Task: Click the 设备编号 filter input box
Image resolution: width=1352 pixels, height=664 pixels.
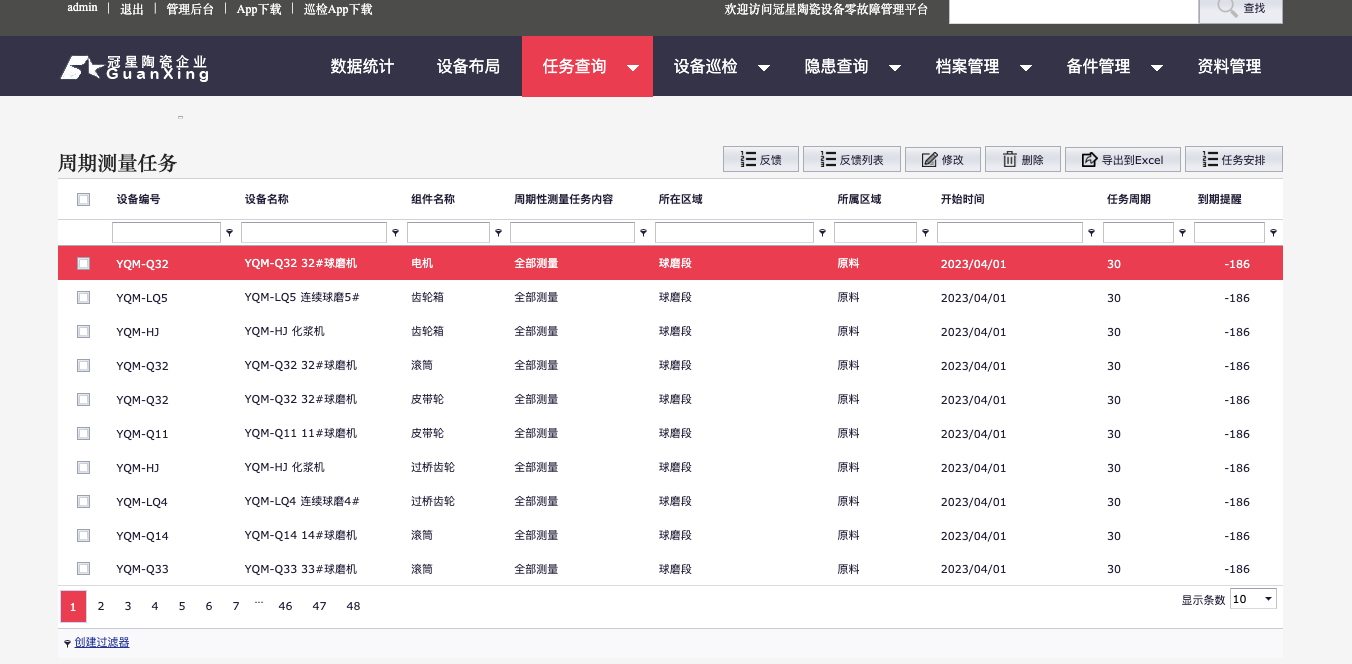Action: click(166, 233)
